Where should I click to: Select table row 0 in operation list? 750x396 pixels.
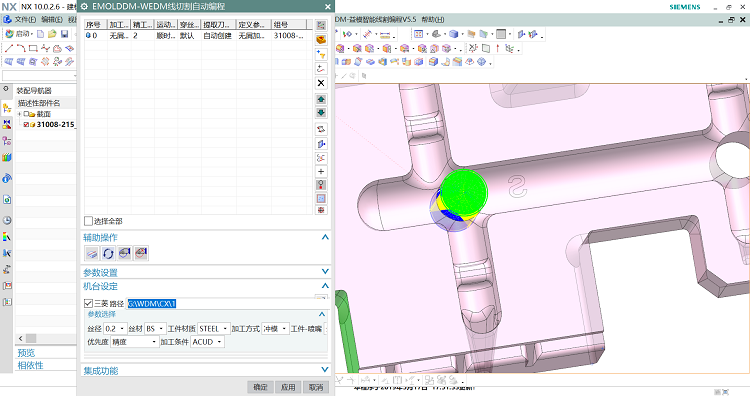[x=198, y=35]
